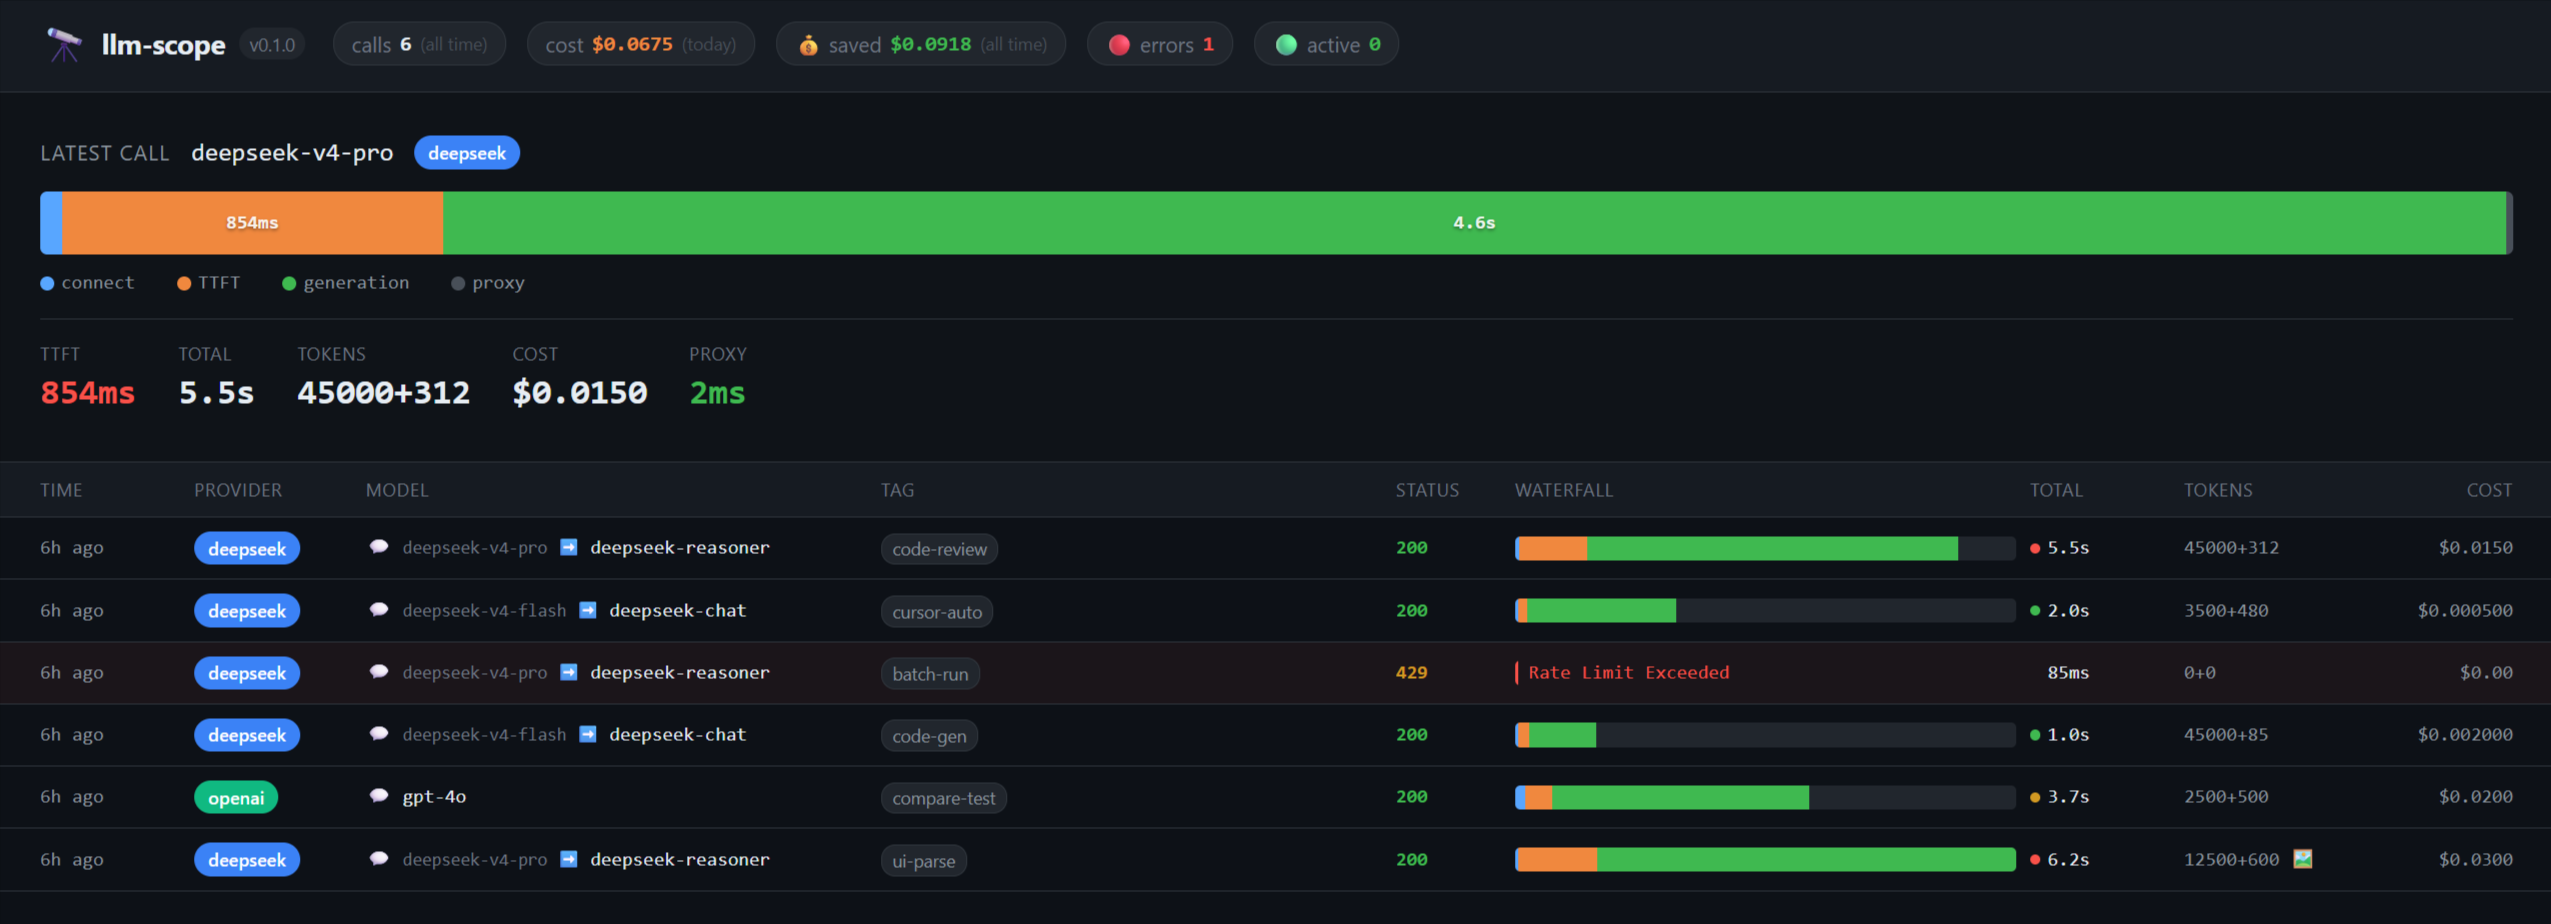Click red latency dot beside 5.5s total
Screen dimensions: 2551x924
2035,548
